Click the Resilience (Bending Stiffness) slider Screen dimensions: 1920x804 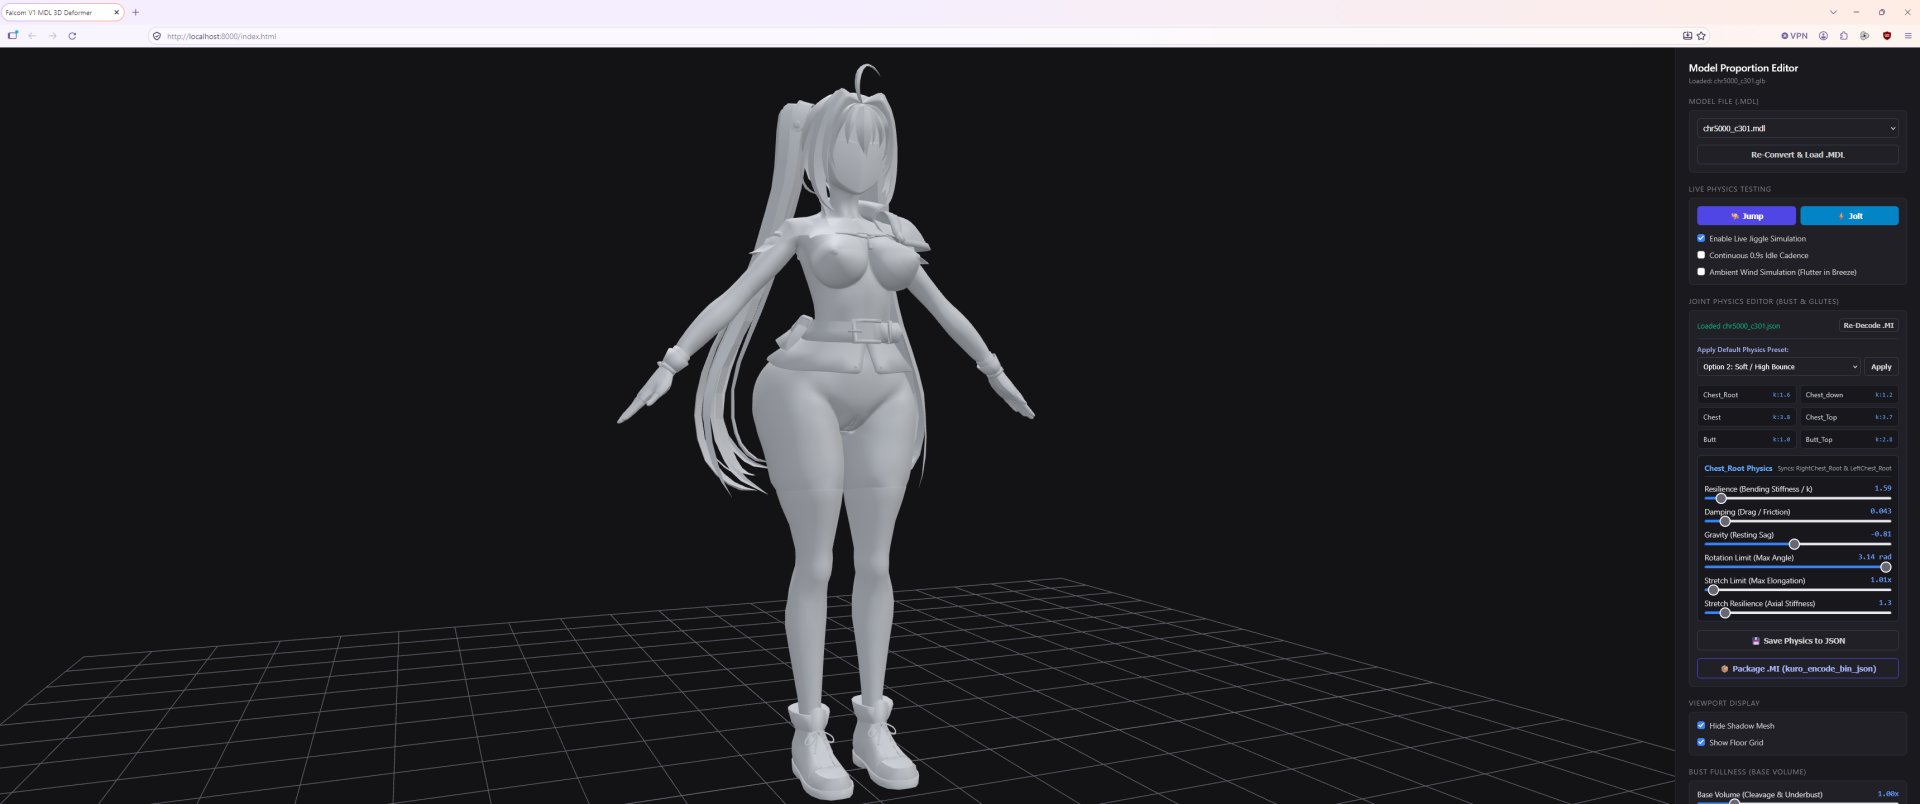tap(1797, 498)
